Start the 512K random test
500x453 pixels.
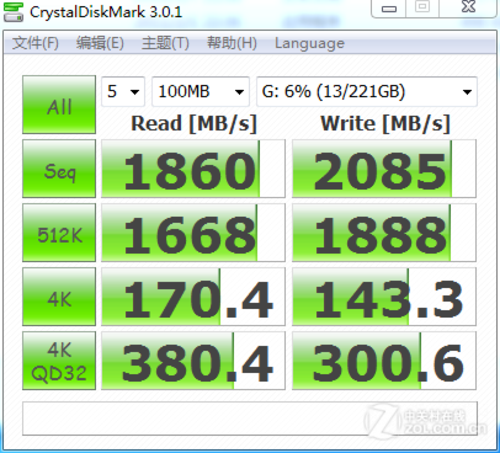[x=59, y=233]
